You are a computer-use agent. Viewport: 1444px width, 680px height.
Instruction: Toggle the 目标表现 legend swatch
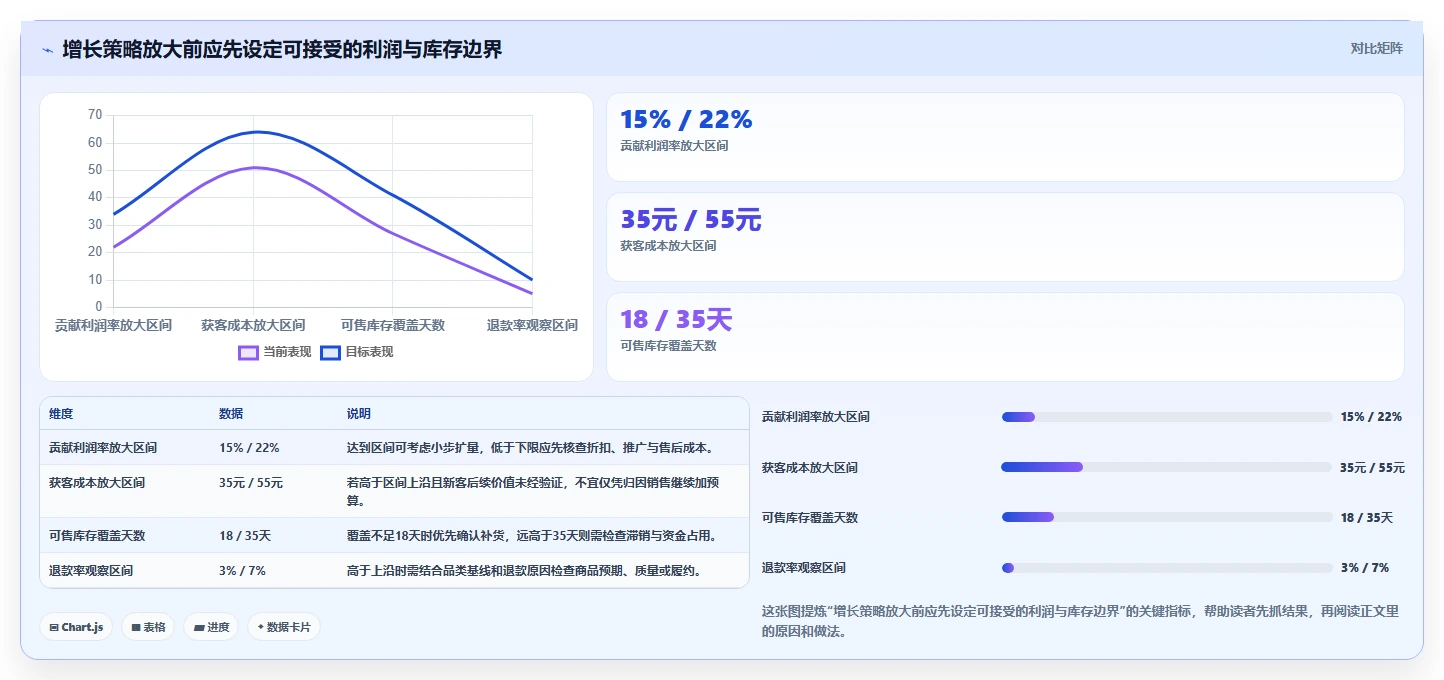click(331, 352)
